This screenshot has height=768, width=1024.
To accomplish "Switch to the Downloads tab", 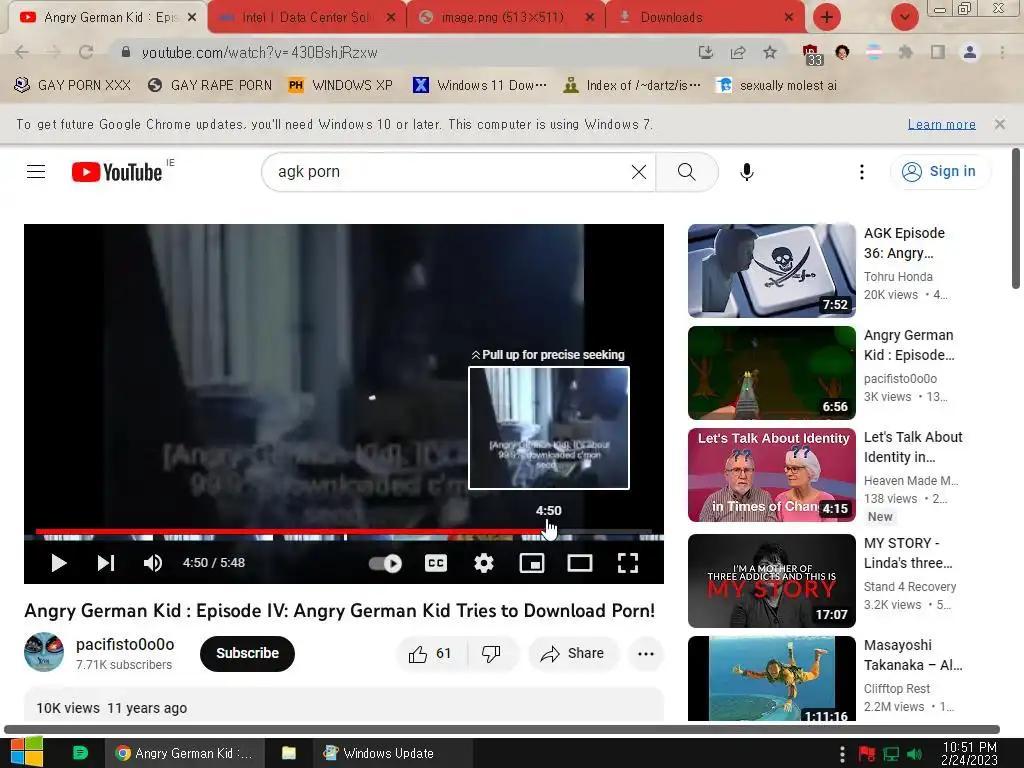I will coord(704,17).
